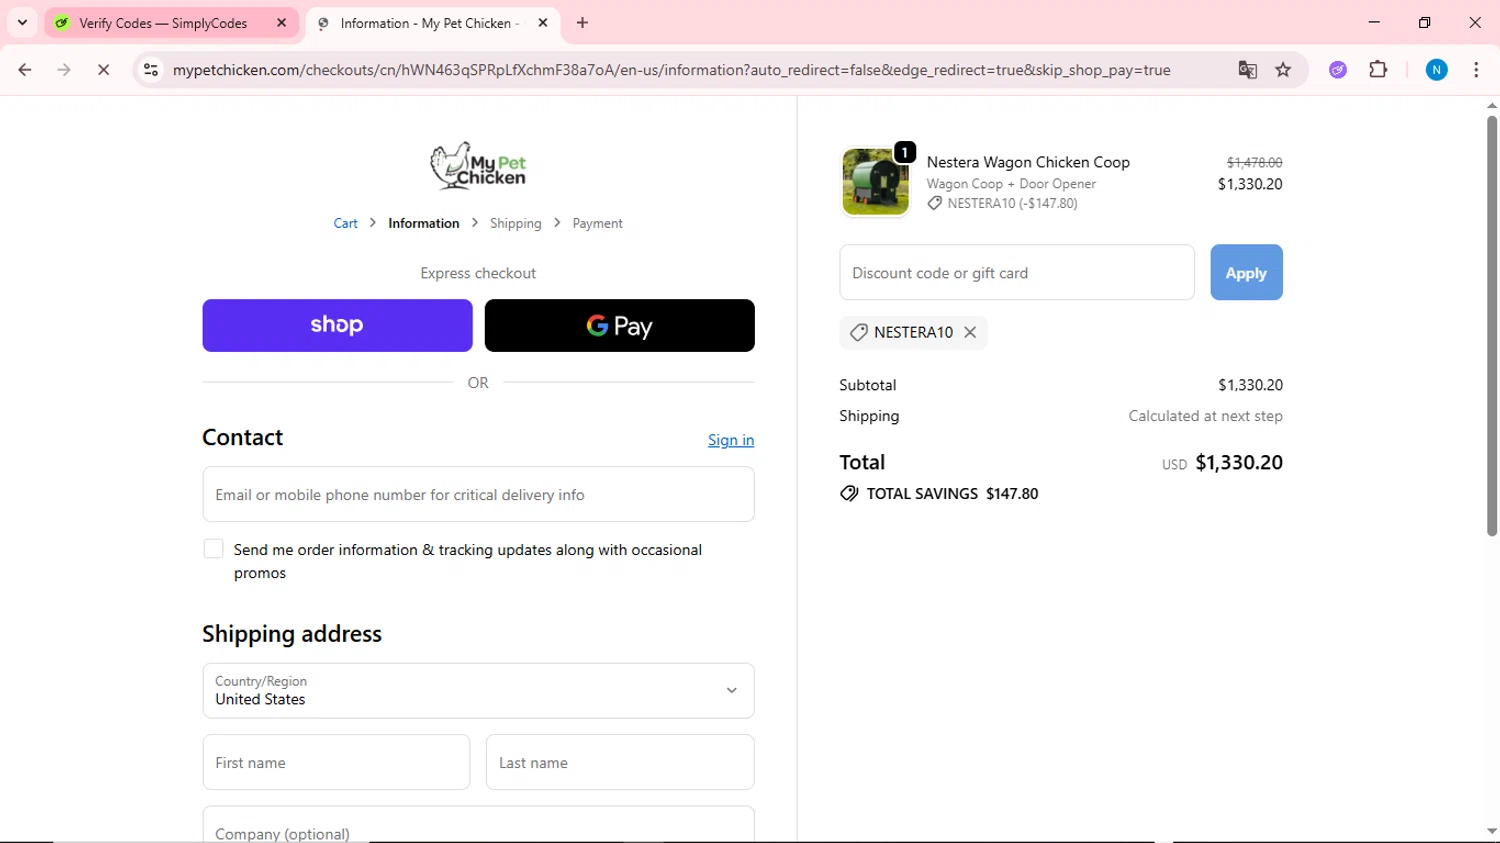Click the 'Nestera Wagon Chicken Coop' product title

[x=1028, y=162]
